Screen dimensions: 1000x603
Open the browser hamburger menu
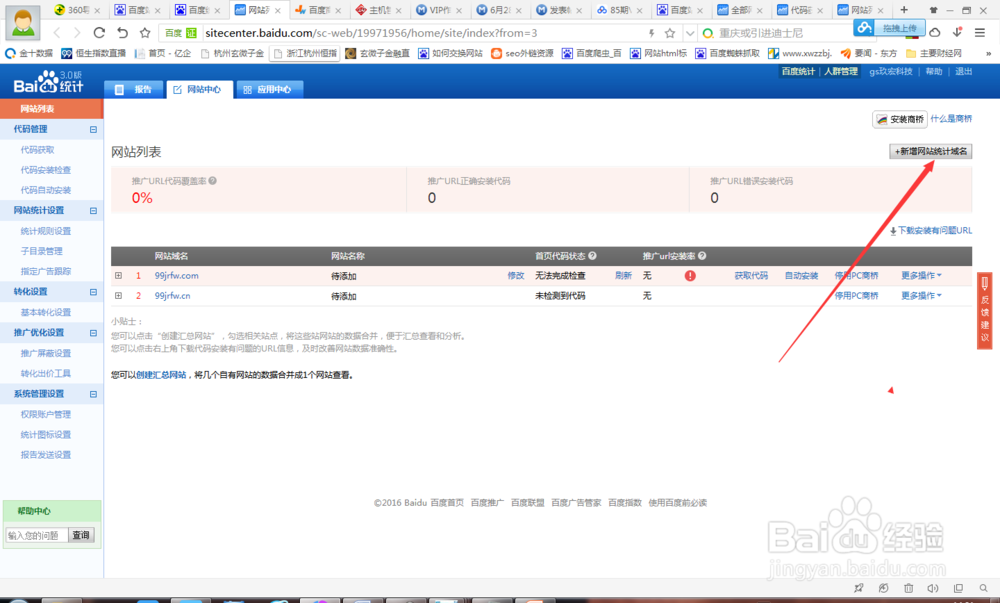point(980,33)
